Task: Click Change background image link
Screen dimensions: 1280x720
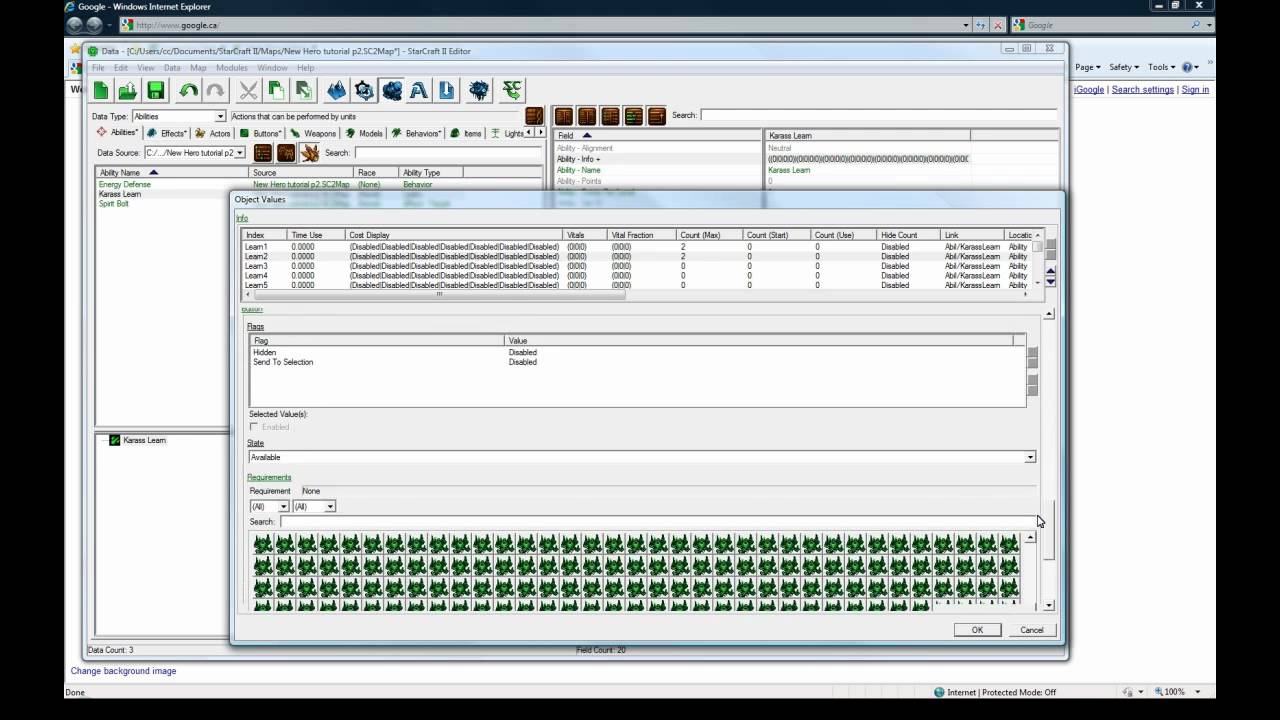Action: pyautogui.click(x=123, y=671)
